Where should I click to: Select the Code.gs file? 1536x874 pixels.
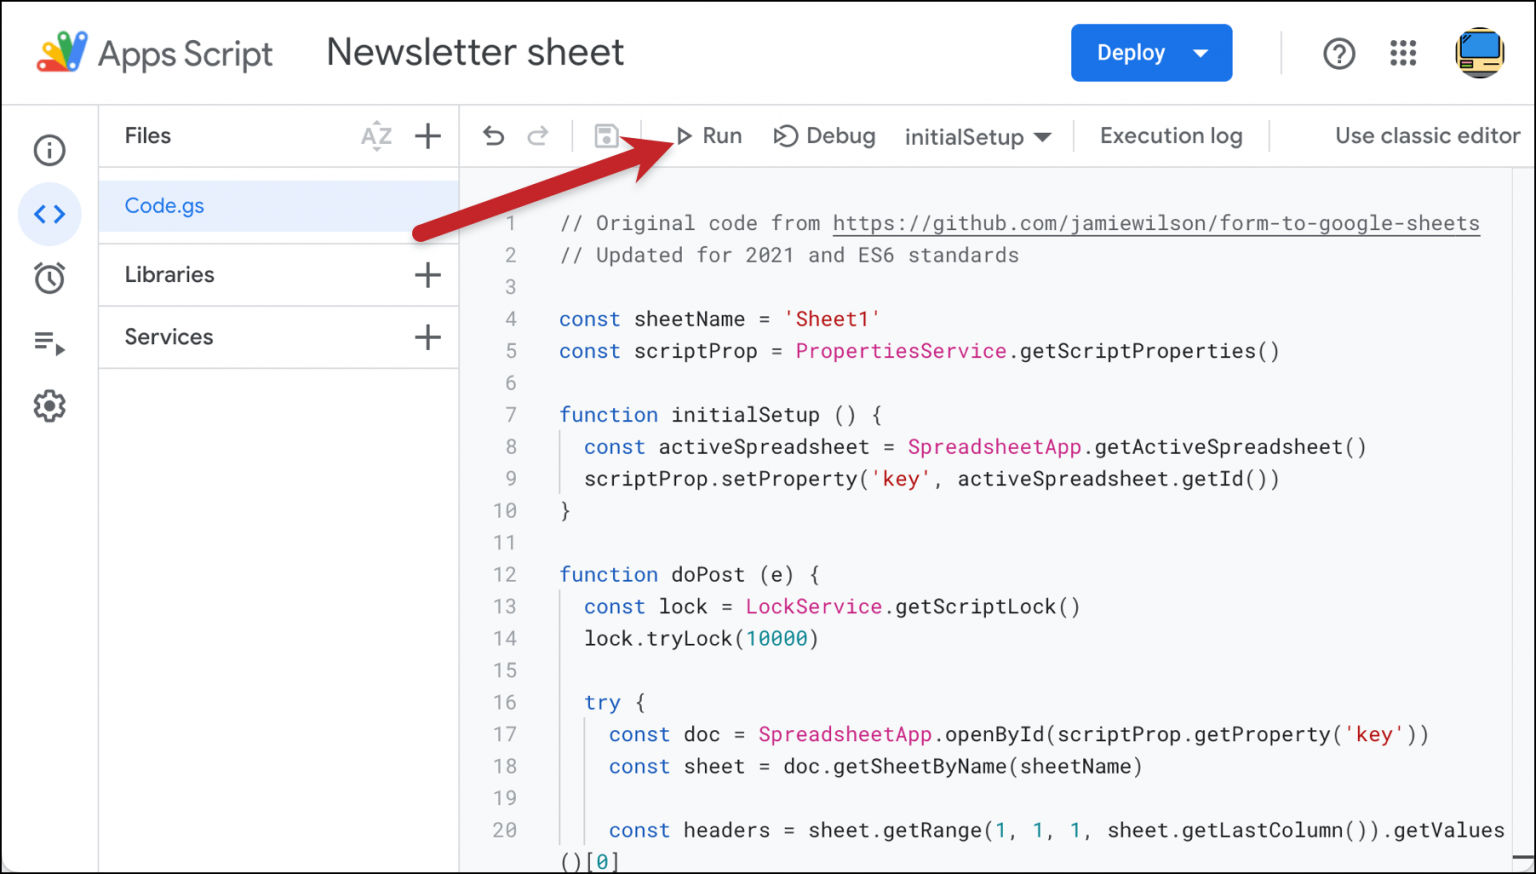point(164,205)
